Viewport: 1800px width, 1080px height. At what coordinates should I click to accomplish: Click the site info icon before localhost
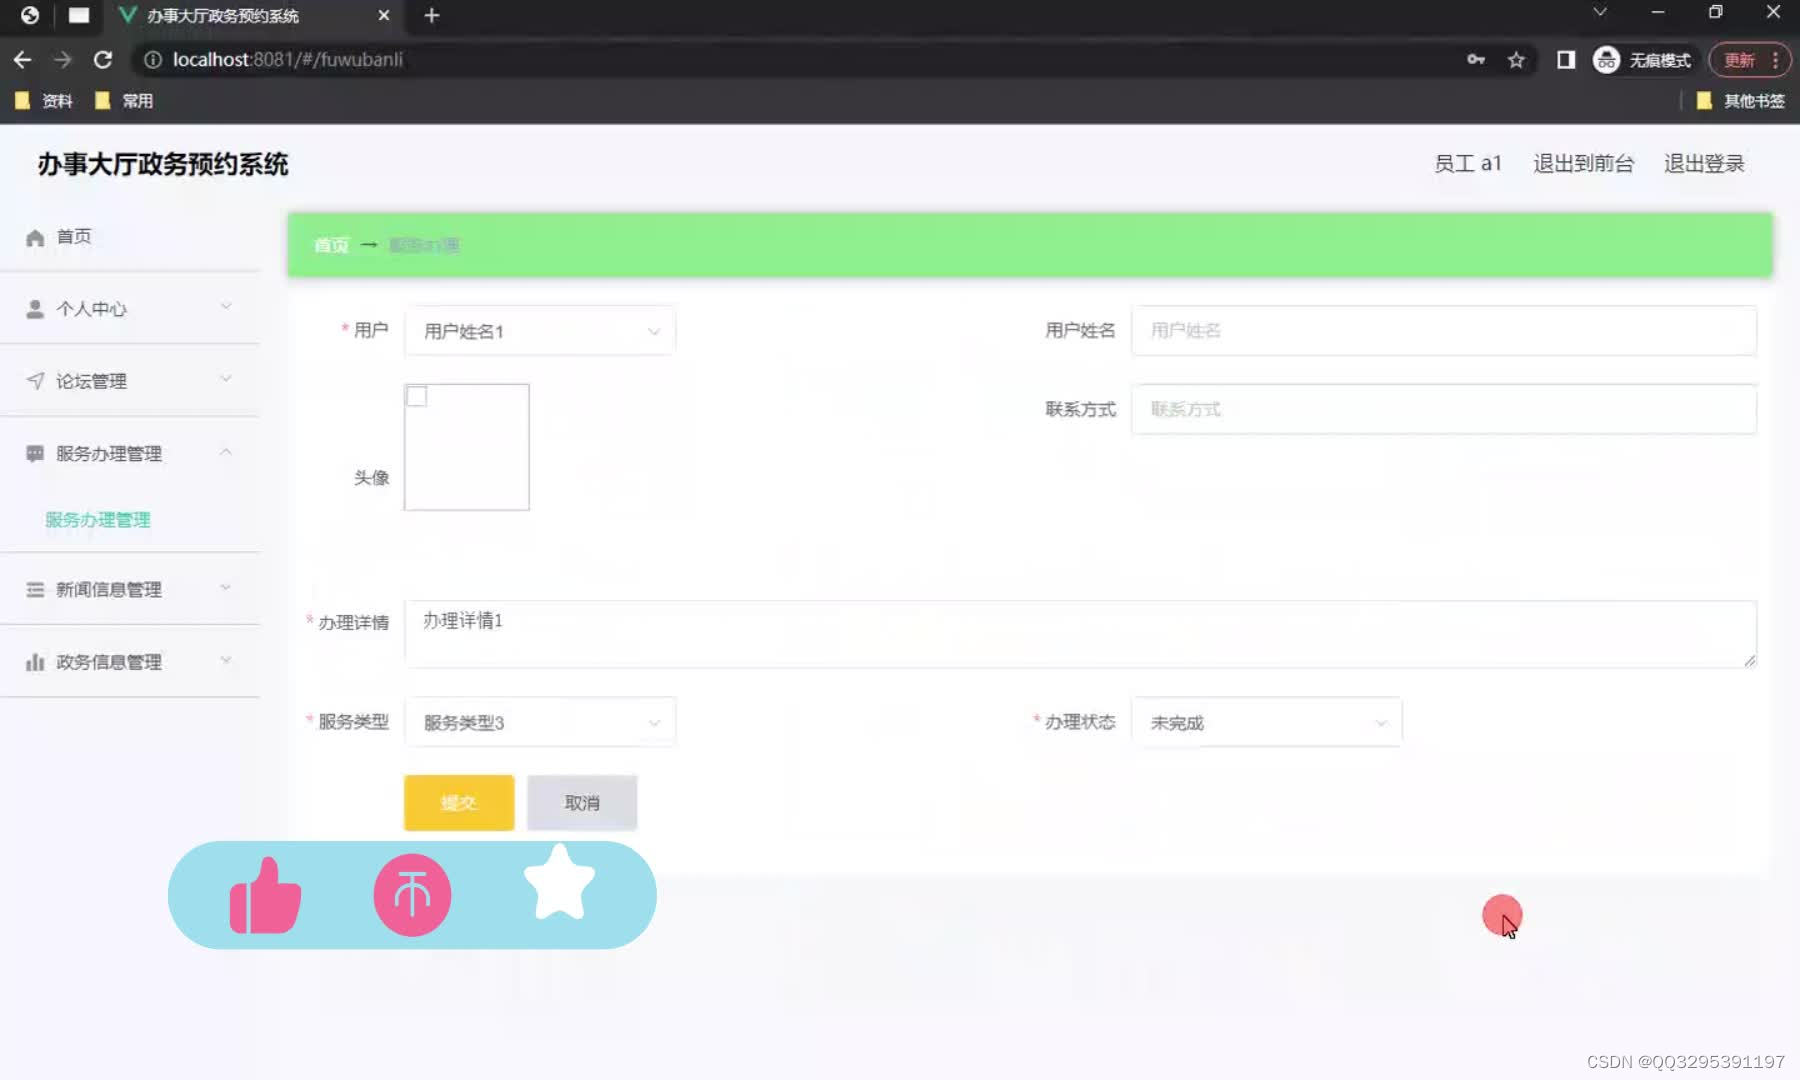tap(153, 60)
